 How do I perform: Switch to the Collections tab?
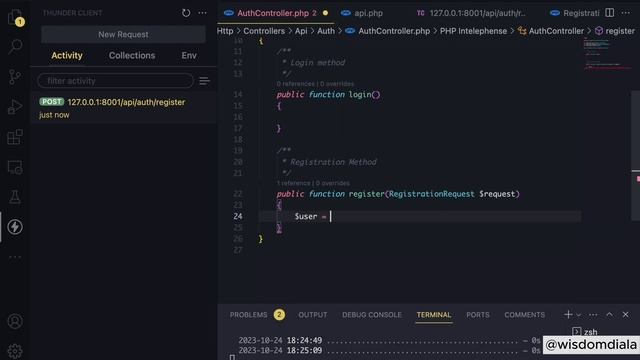132,56
